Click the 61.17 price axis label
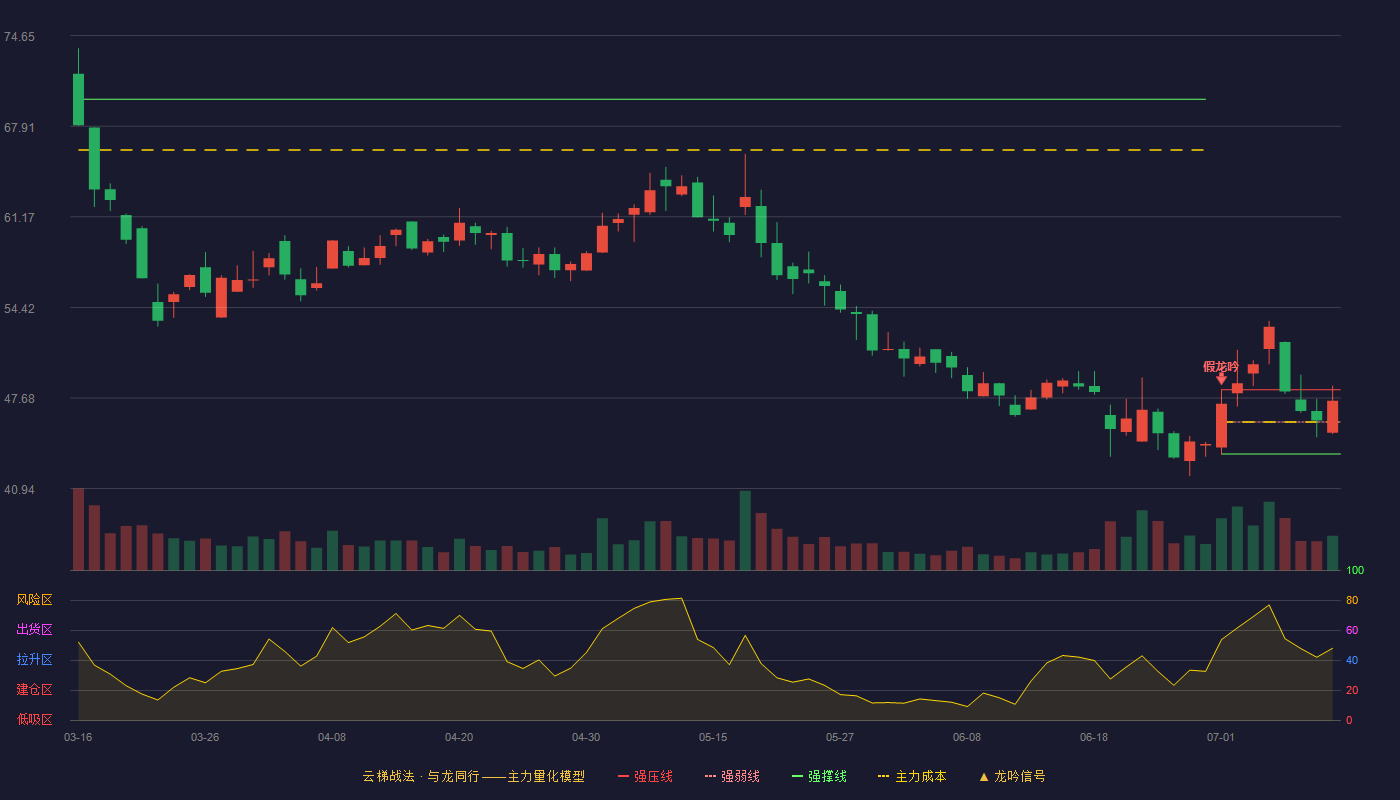 click(x=19, y=218)
